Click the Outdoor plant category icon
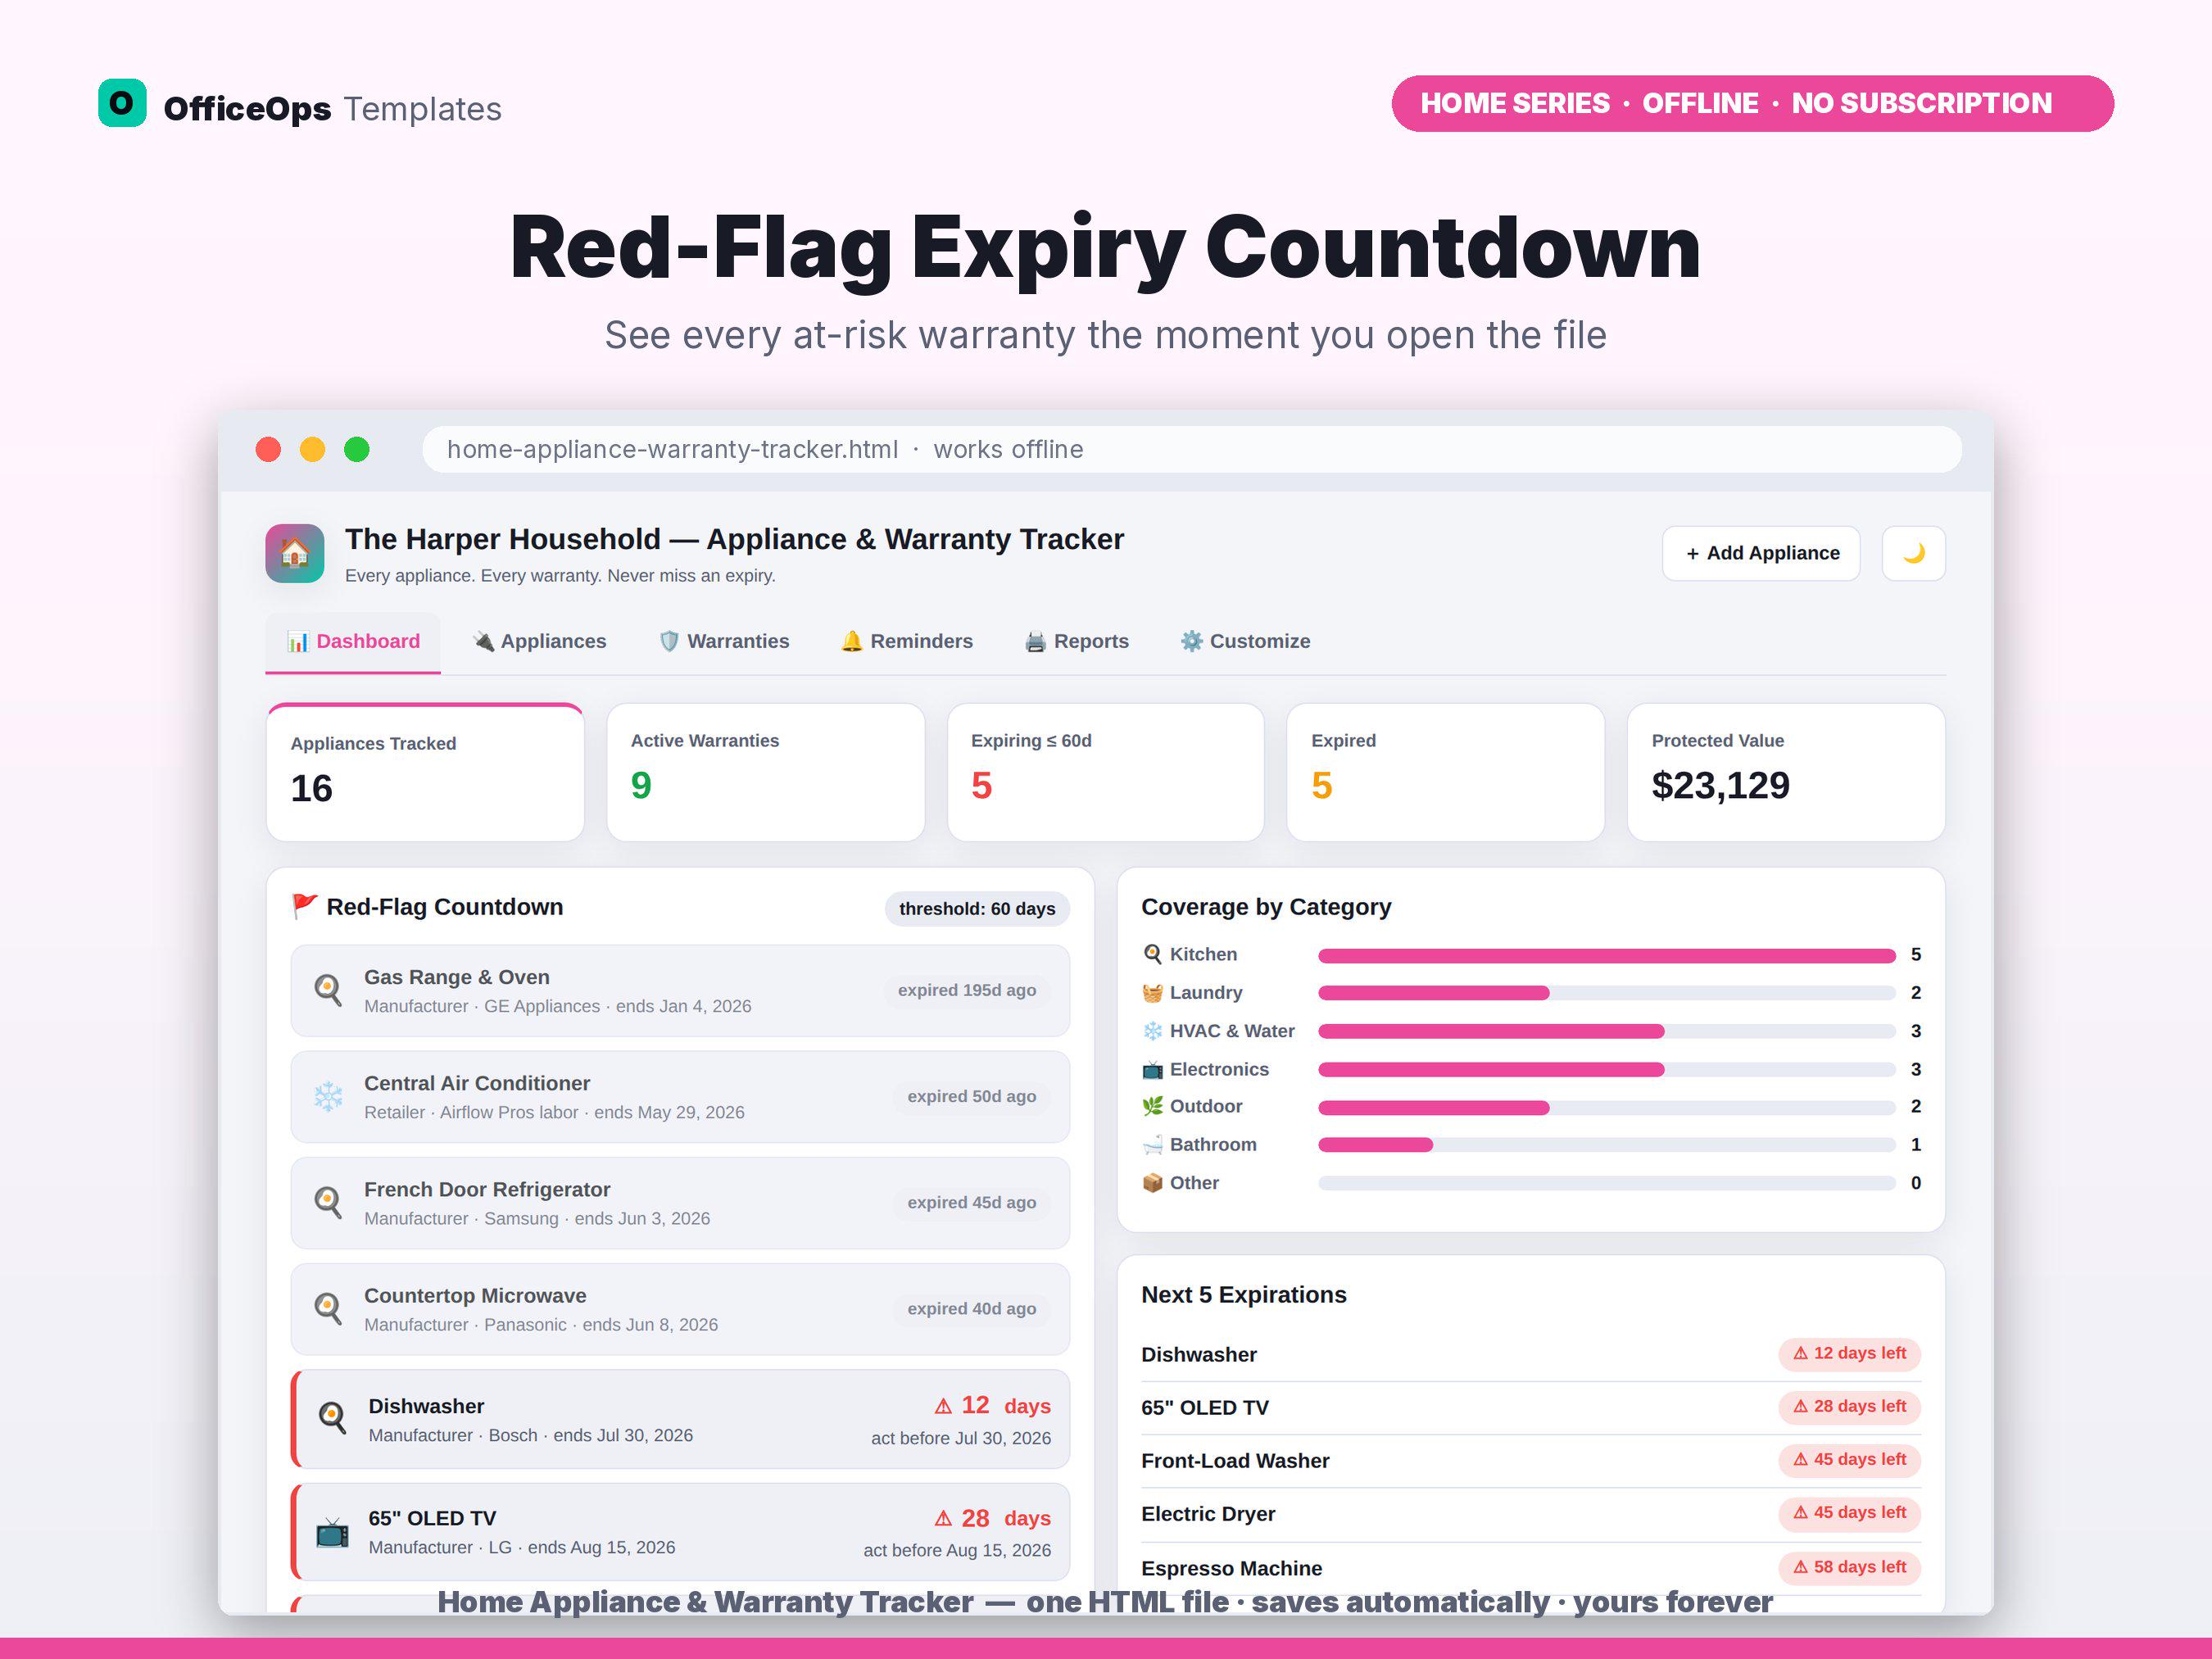The image size is (2212, 1659). [1152, 1106]
